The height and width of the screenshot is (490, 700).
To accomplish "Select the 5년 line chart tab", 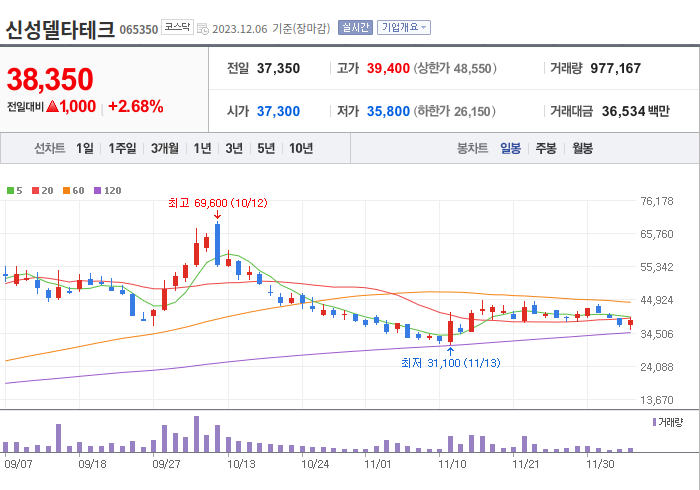I will (266, 148).
